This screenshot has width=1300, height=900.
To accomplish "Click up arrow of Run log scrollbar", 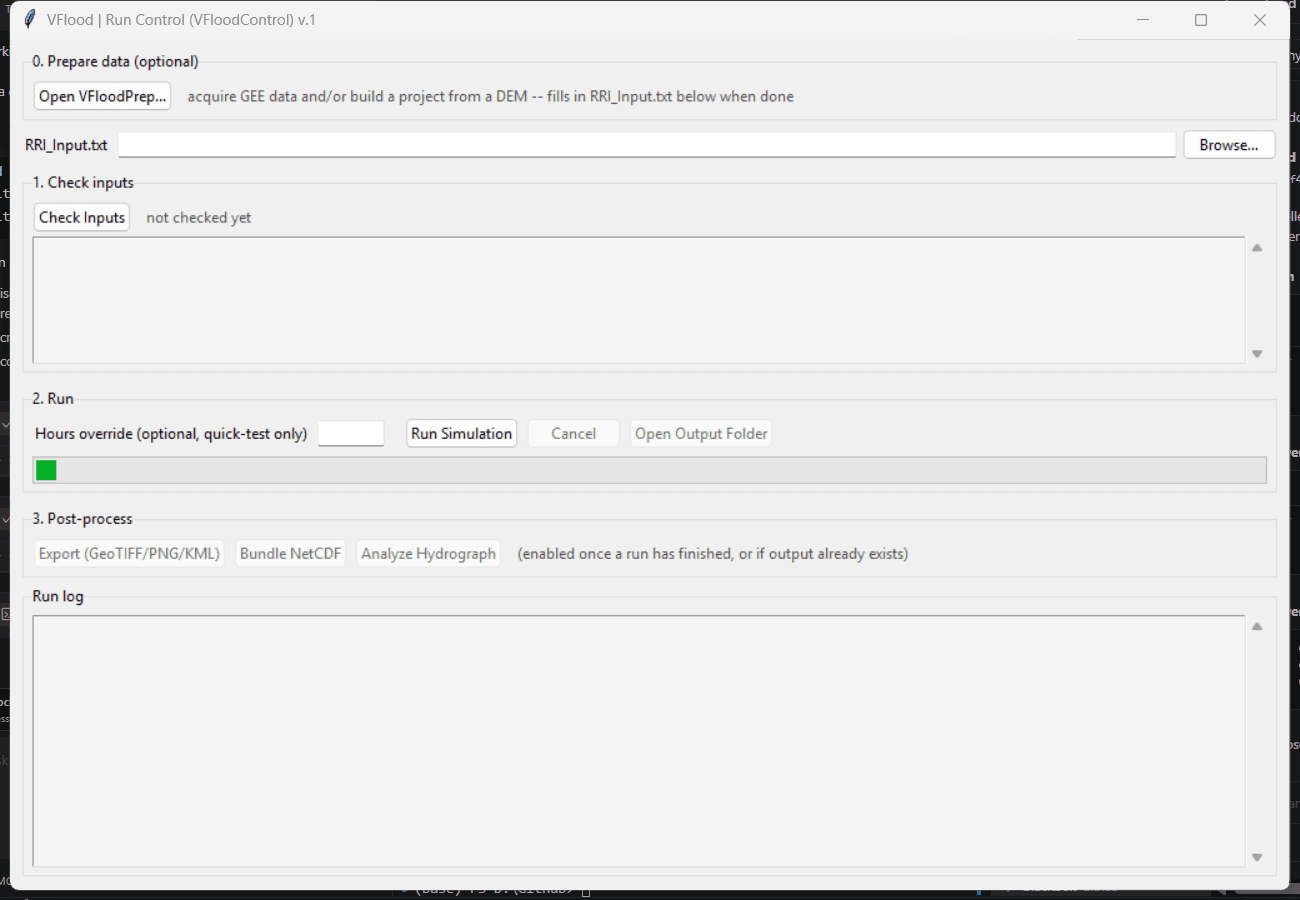I will tap(1257, 627).
